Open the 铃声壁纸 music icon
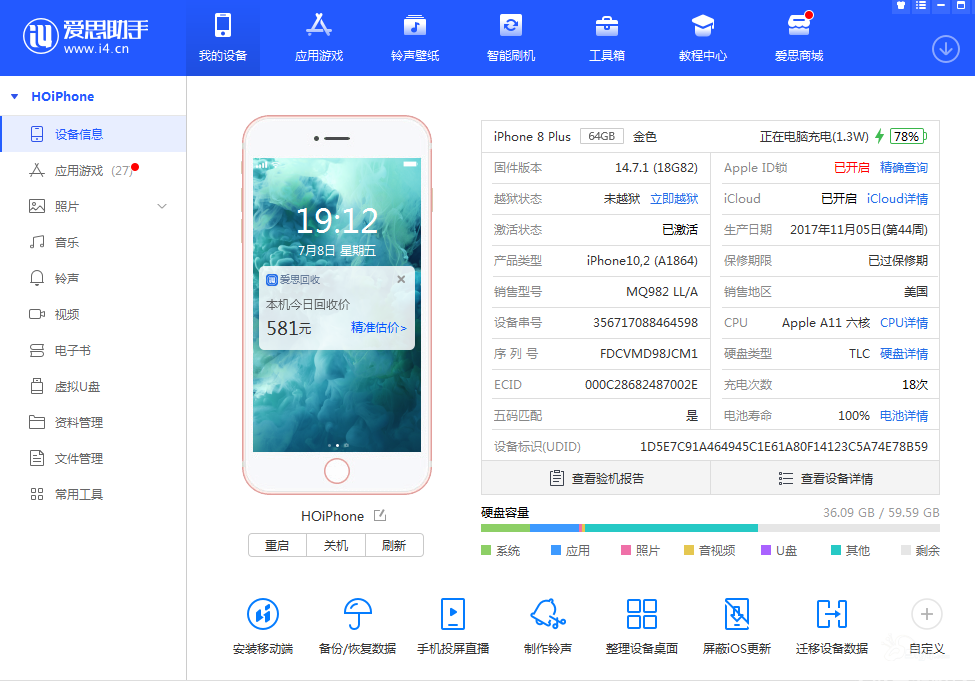The height and width of the screenshot is (687, 975). coord(415,25)
